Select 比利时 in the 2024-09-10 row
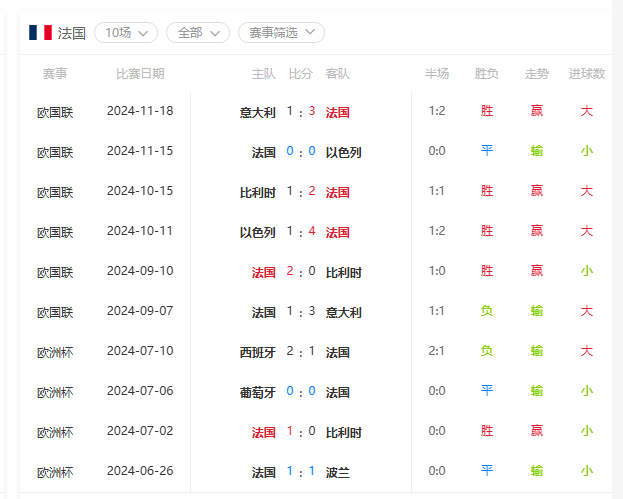The width and height of the screenshot is (623, 499). point(343,273)
